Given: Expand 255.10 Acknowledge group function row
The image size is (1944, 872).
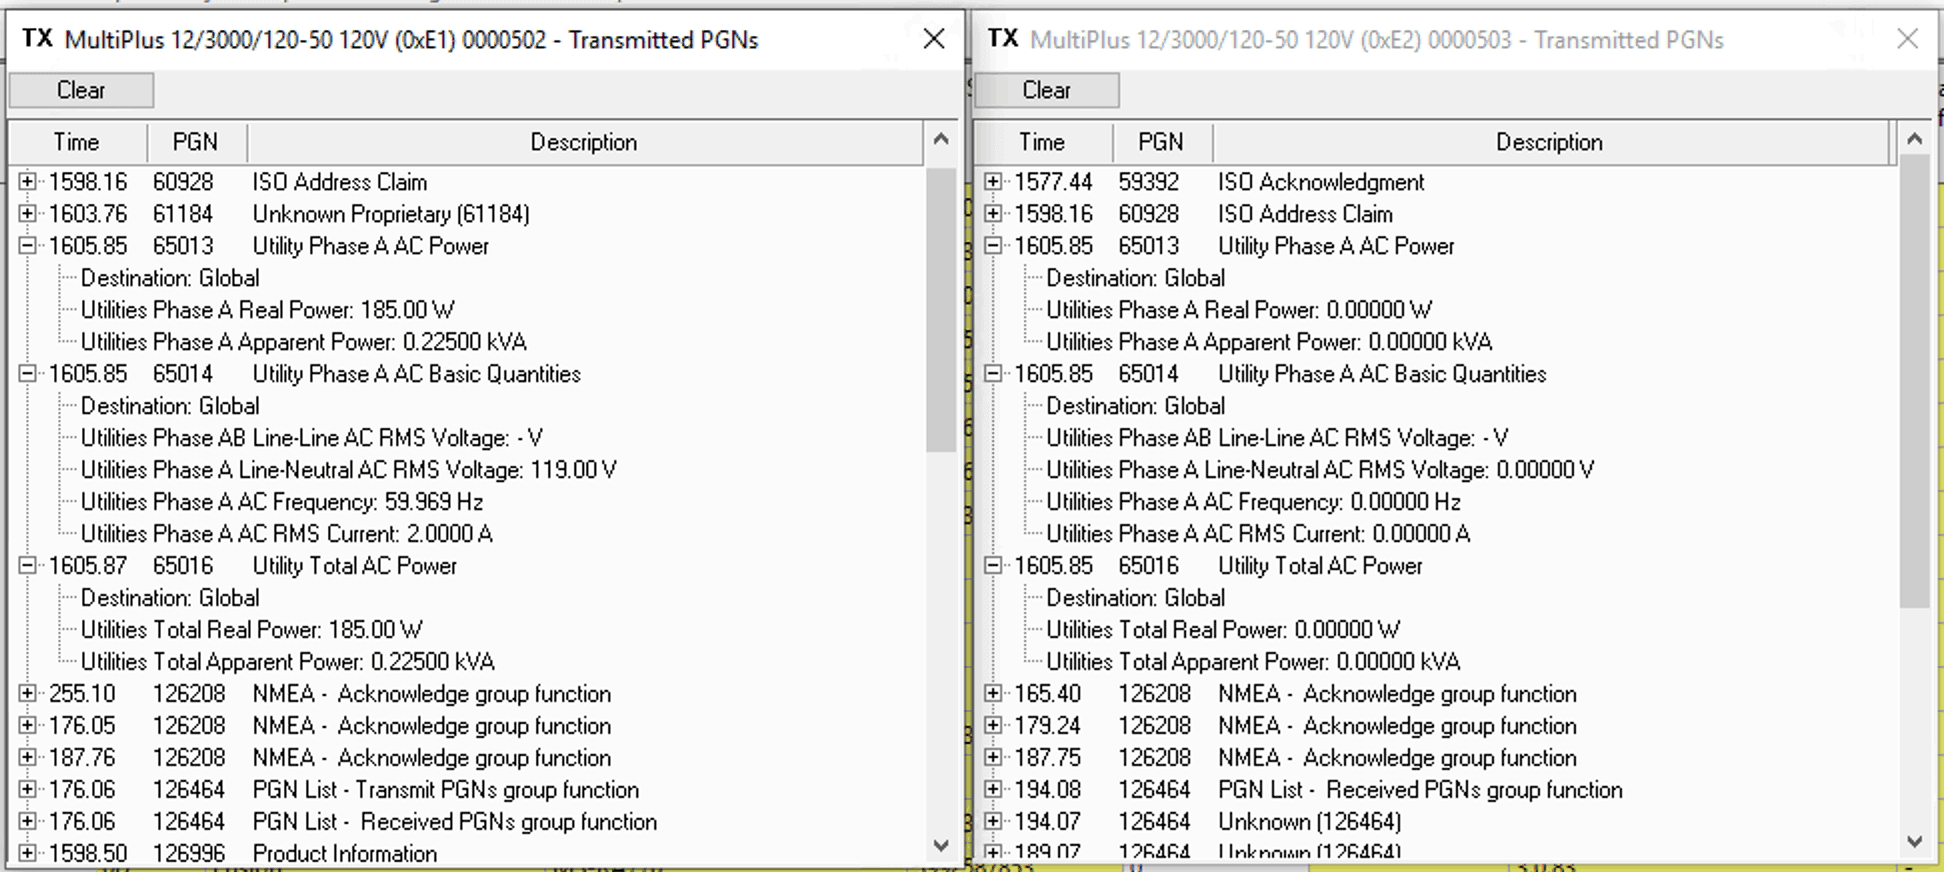Looking at the screenshot, I should pyautogui.click(x=28, y=694).
